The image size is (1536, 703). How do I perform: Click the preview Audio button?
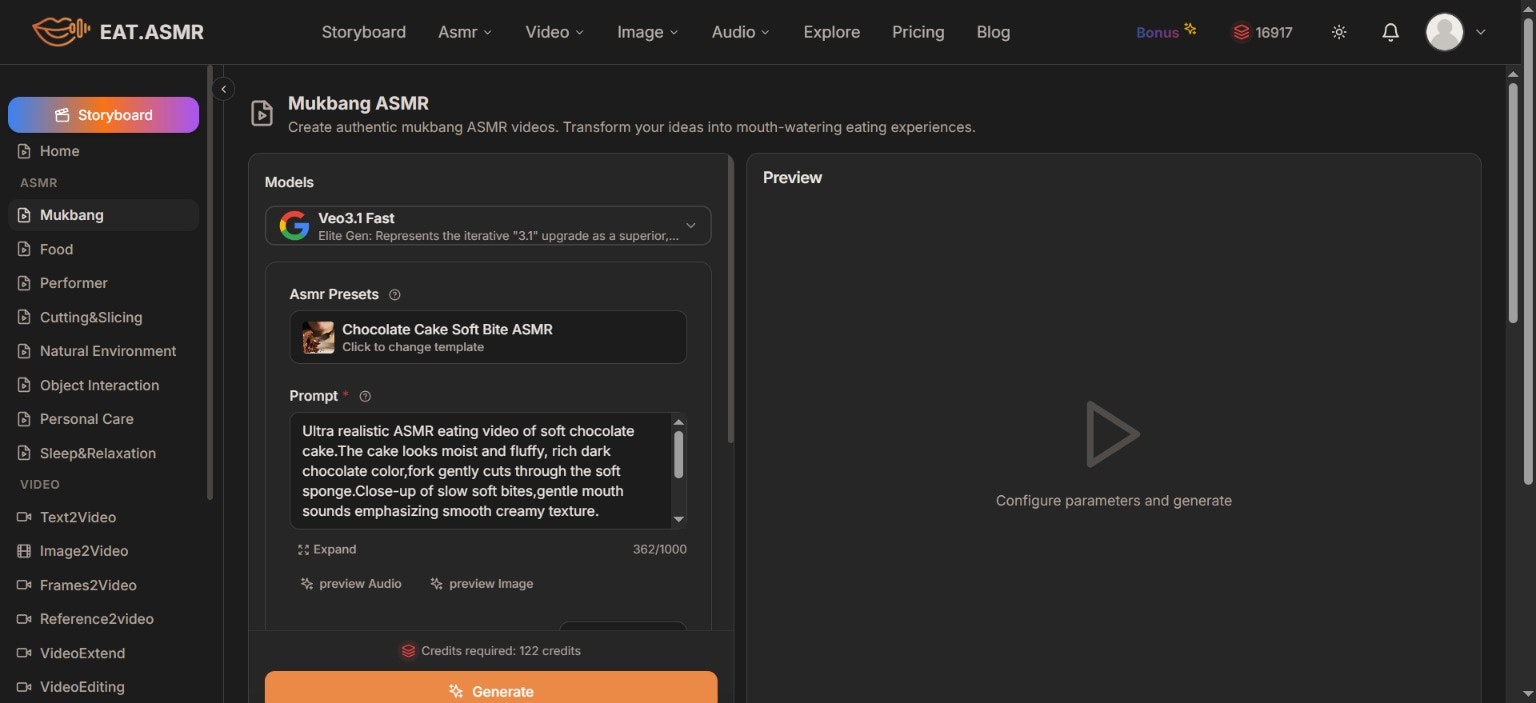pyautogui.click(x=351, y=584)
